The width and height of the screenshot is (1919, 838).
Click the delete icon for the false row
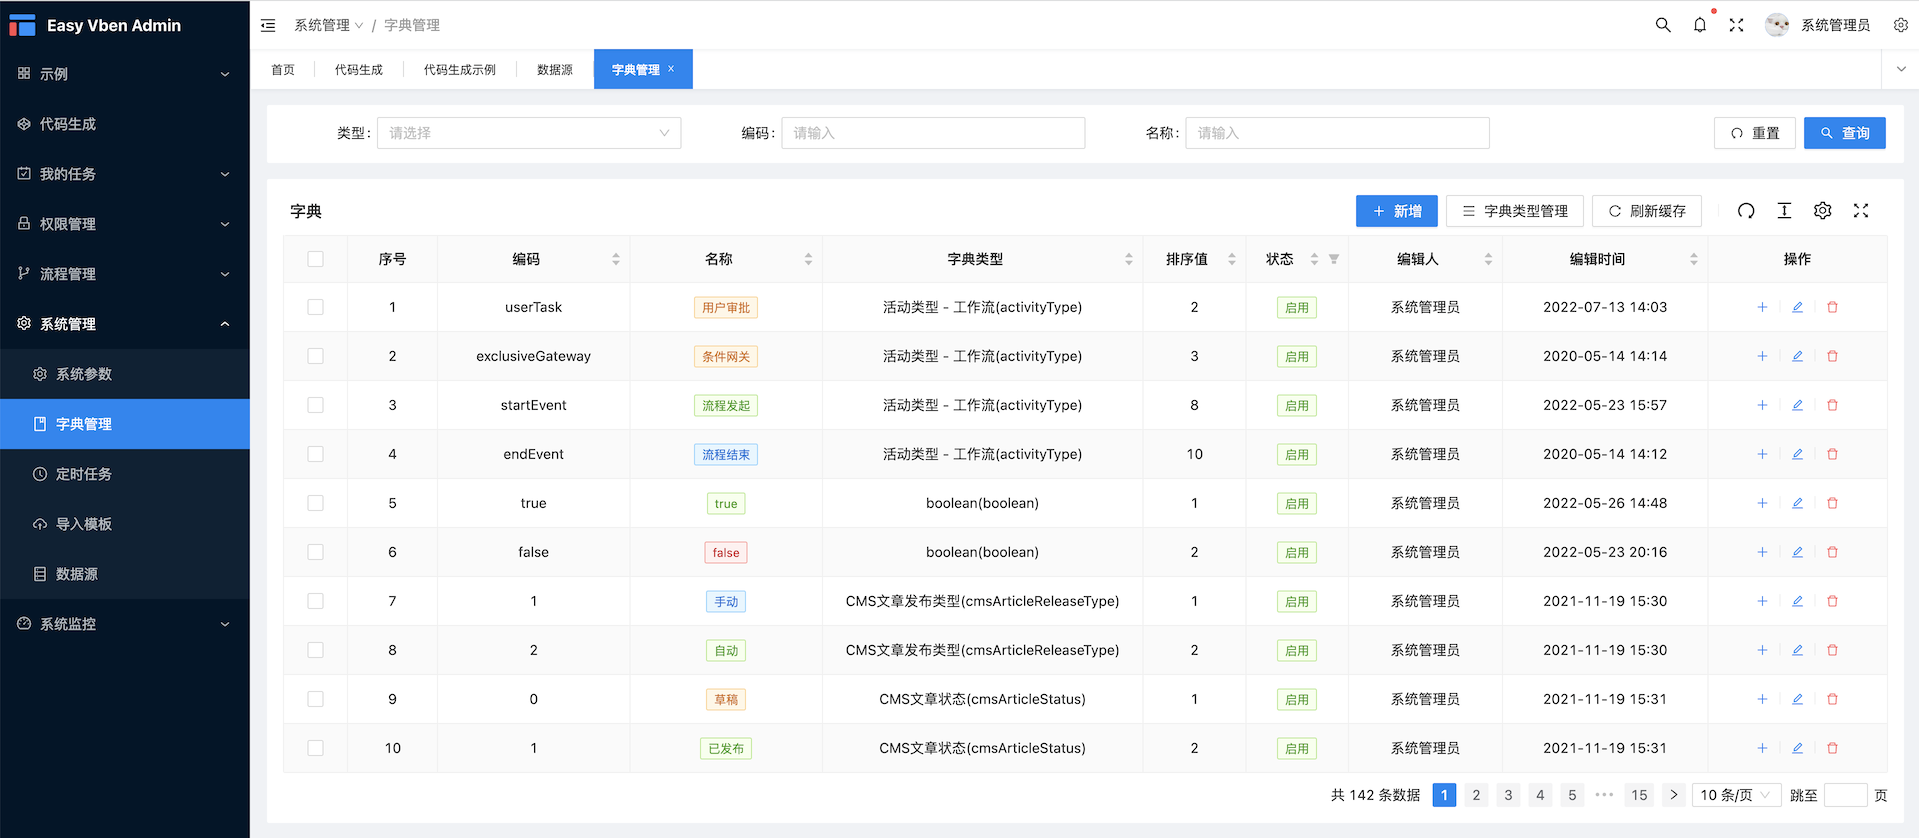pos(1833,552)
